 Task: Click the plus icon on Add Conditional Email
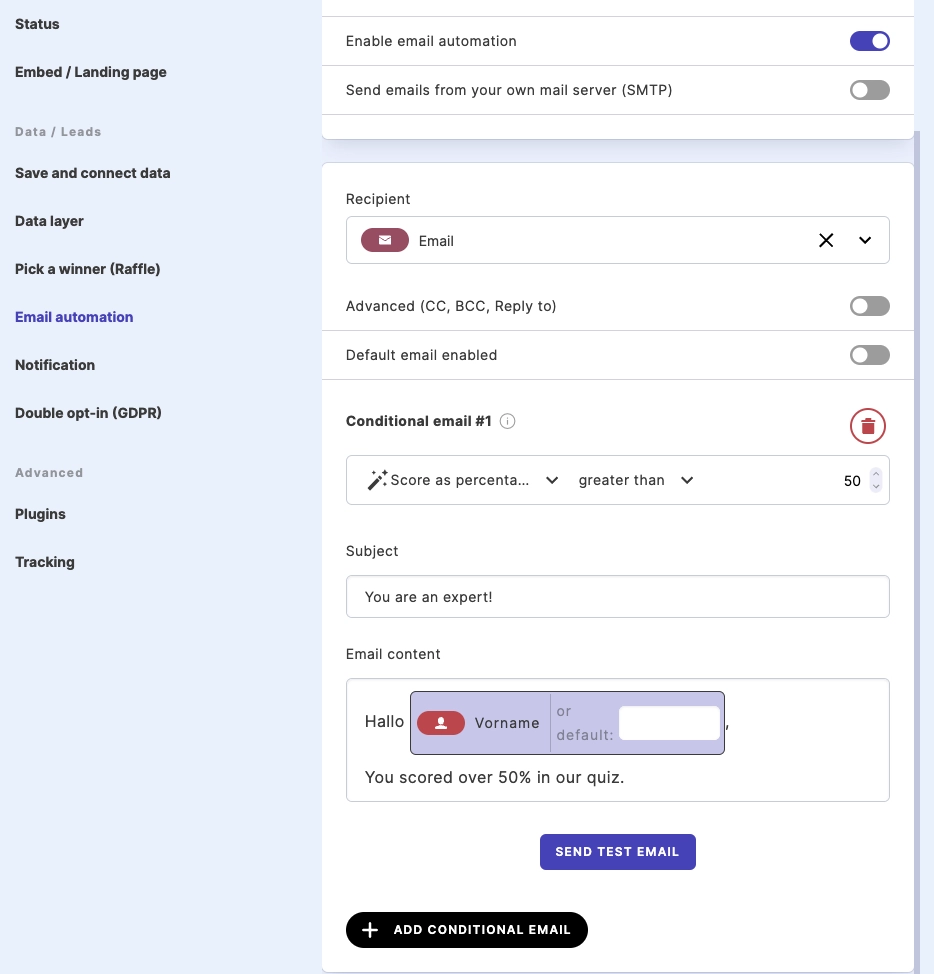point(370,930)
